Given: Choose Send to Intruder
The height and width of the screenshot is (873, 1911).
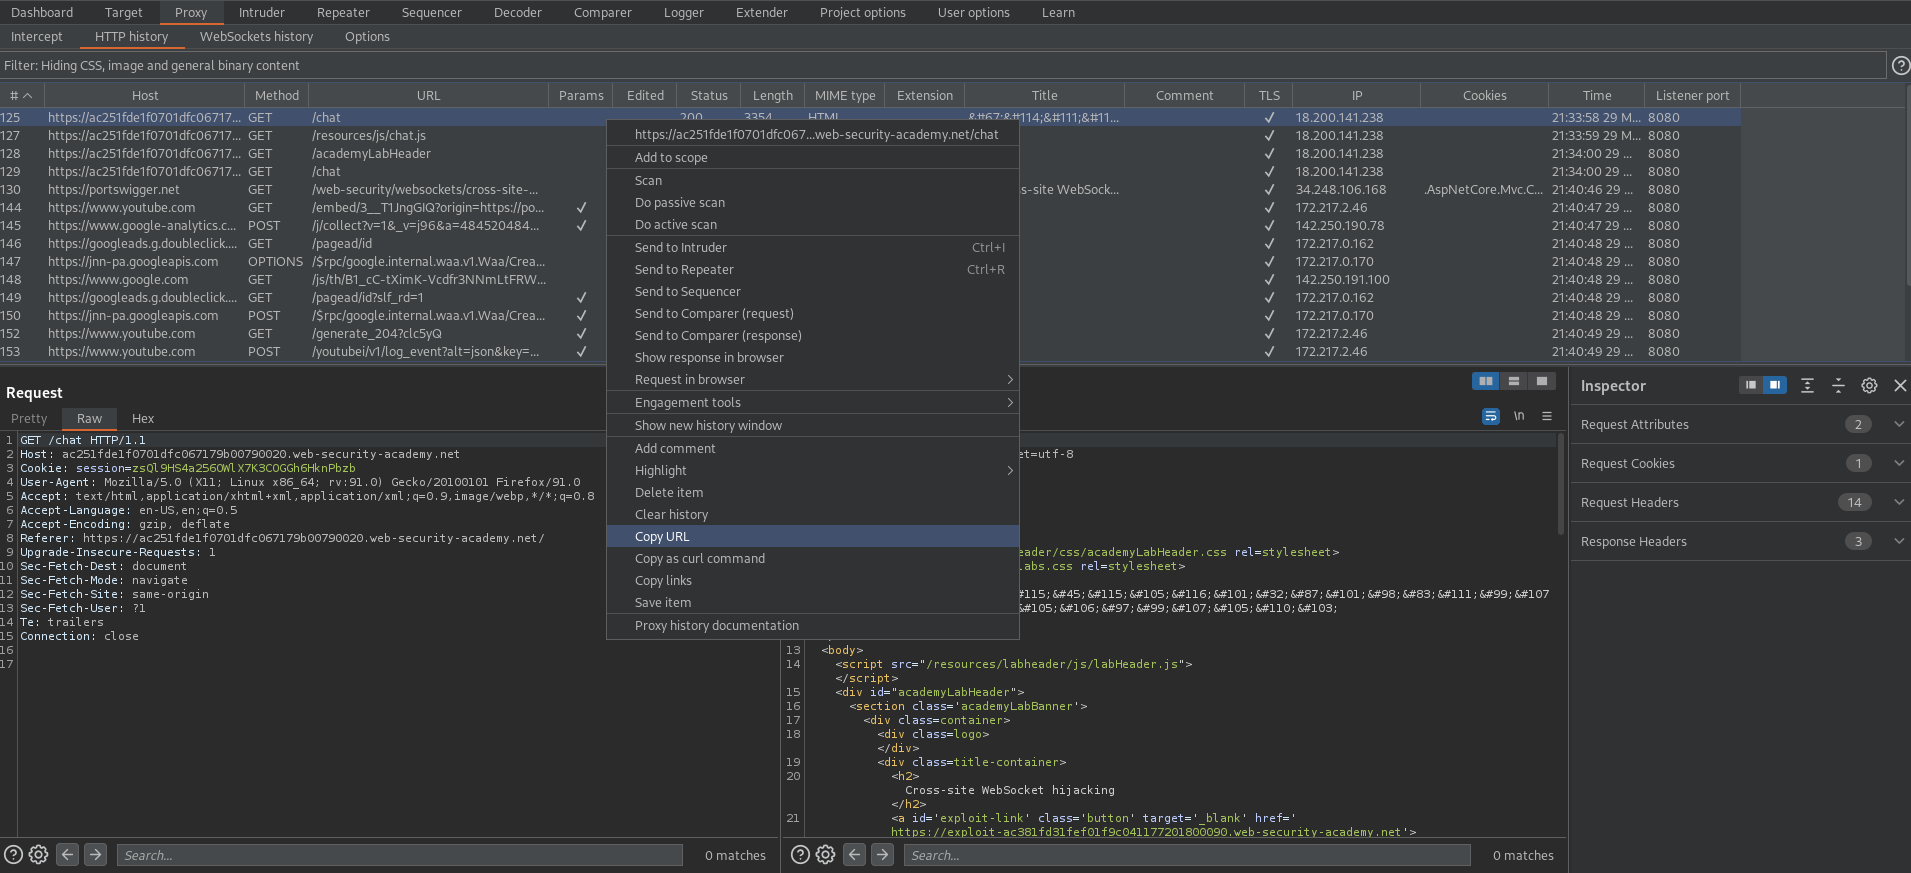Looking at the screenshot, I should tap(813, 248).
